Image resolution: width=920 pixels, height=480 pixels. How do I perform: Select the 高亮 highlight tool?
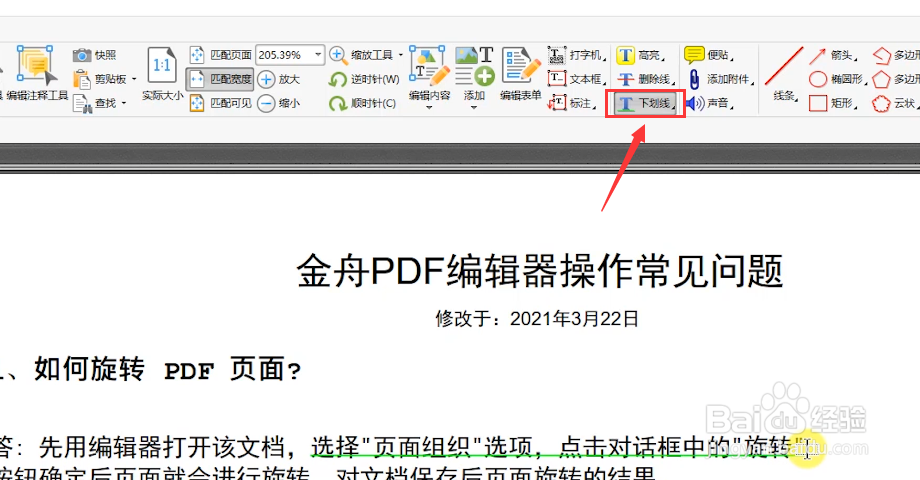point(641,55)
